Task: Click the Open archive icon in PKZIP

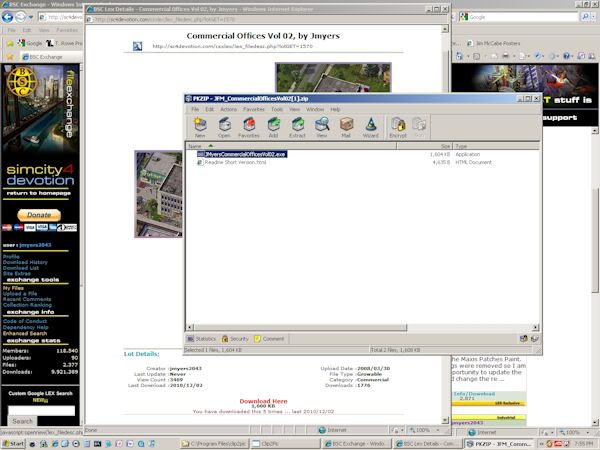Action: click(224, 127)
